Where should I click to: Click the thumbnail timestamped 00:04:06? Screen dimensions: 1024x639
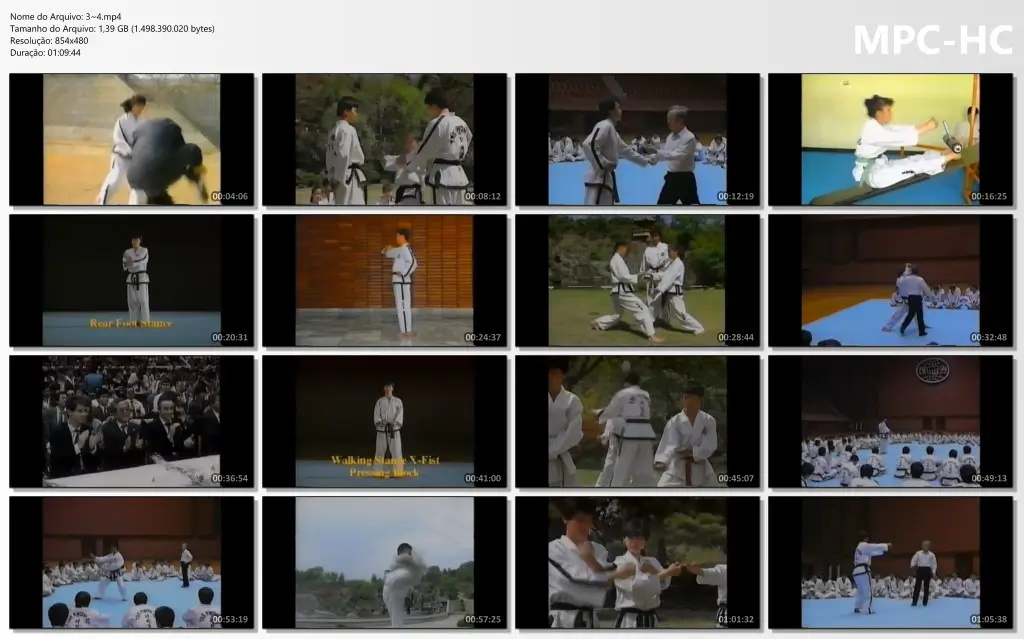pyautogui.click(x=131, y=139)
